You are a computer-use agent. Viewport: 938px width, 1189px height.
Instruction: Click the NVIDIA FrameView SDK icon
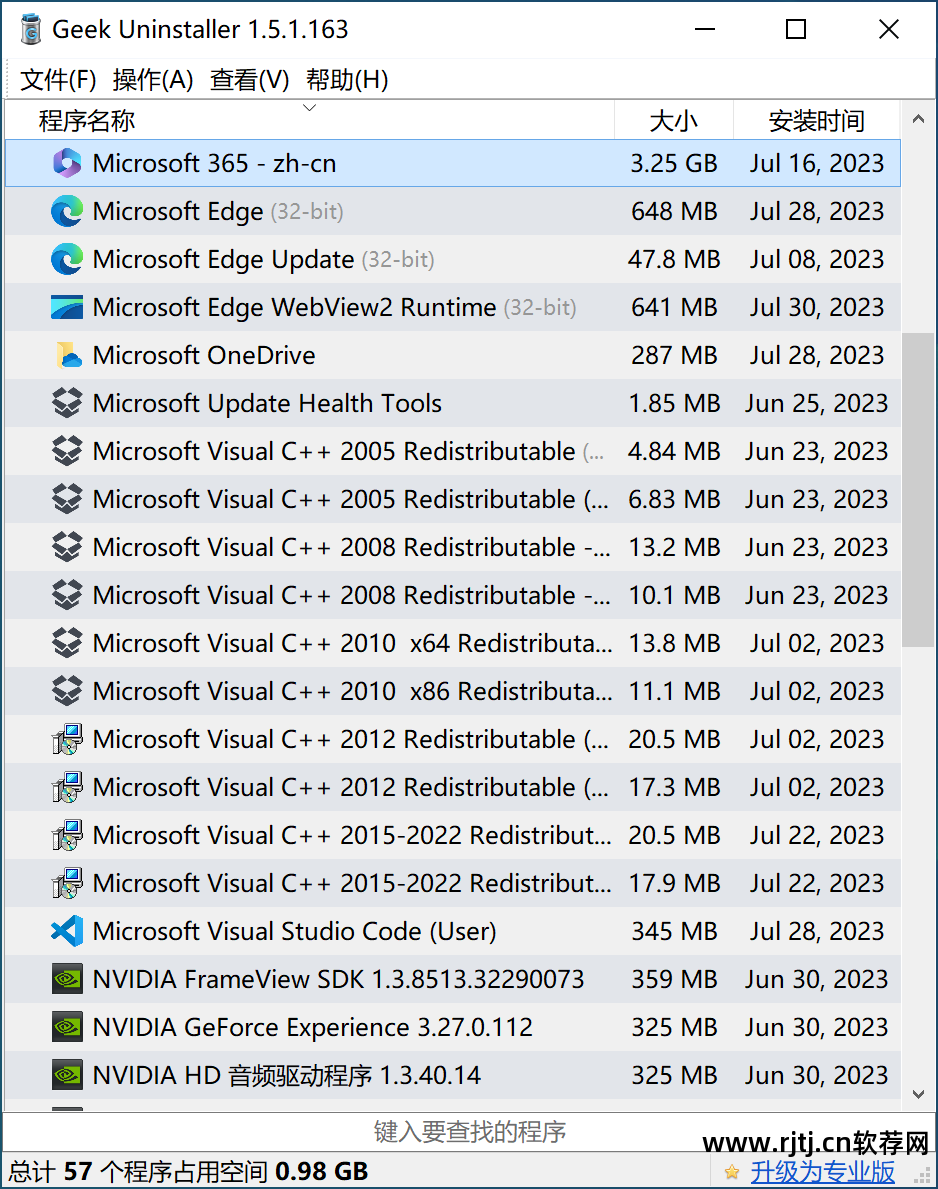(67, 979)
